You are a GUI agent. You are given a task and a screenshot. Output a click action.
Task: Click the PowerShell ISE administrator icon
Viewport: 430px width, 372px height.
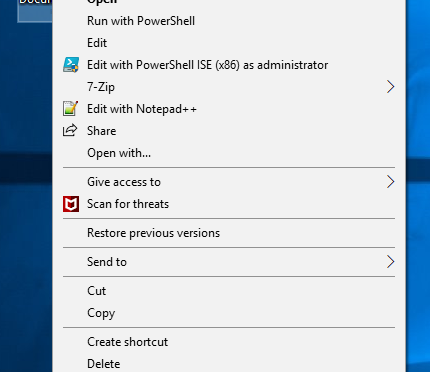coord(71,65)
